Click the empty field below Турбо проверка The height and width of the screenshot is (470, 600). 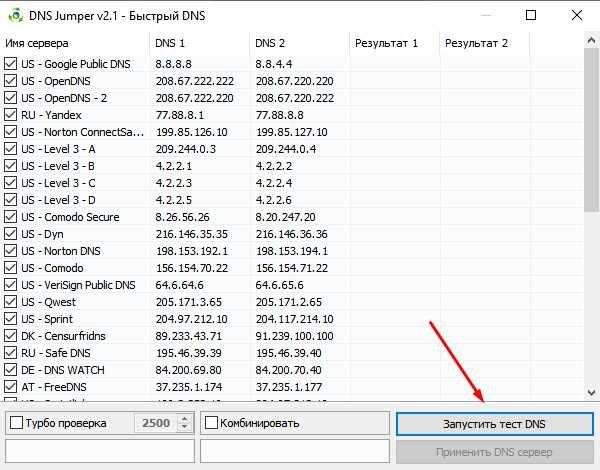click(100, 451)
